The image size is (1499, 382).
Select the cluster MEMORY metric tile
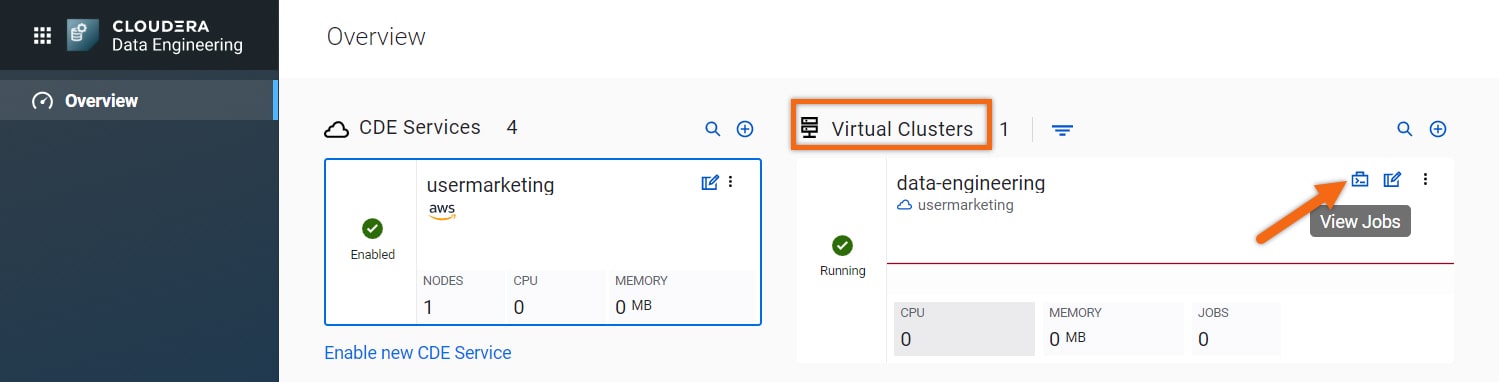(1112, 328)
